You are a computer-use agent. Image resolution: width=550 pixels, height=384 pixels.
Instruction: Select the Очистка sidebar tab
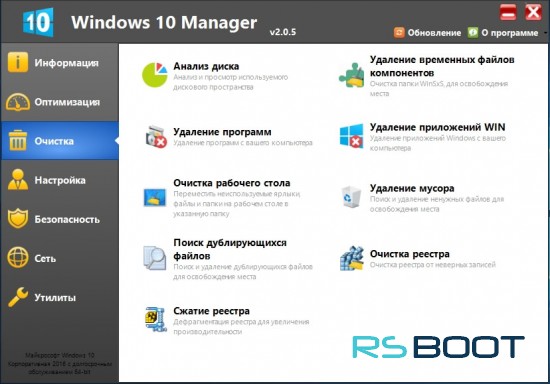[60, 141]
